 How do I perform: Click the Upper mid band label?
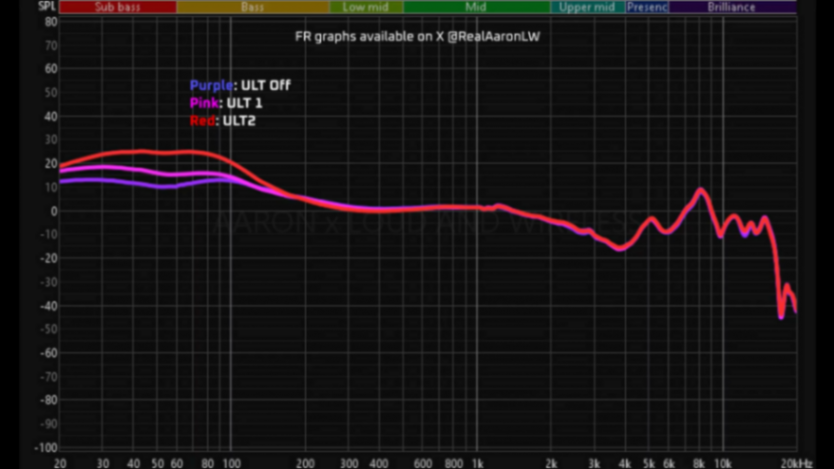click(x=587, y=7)
